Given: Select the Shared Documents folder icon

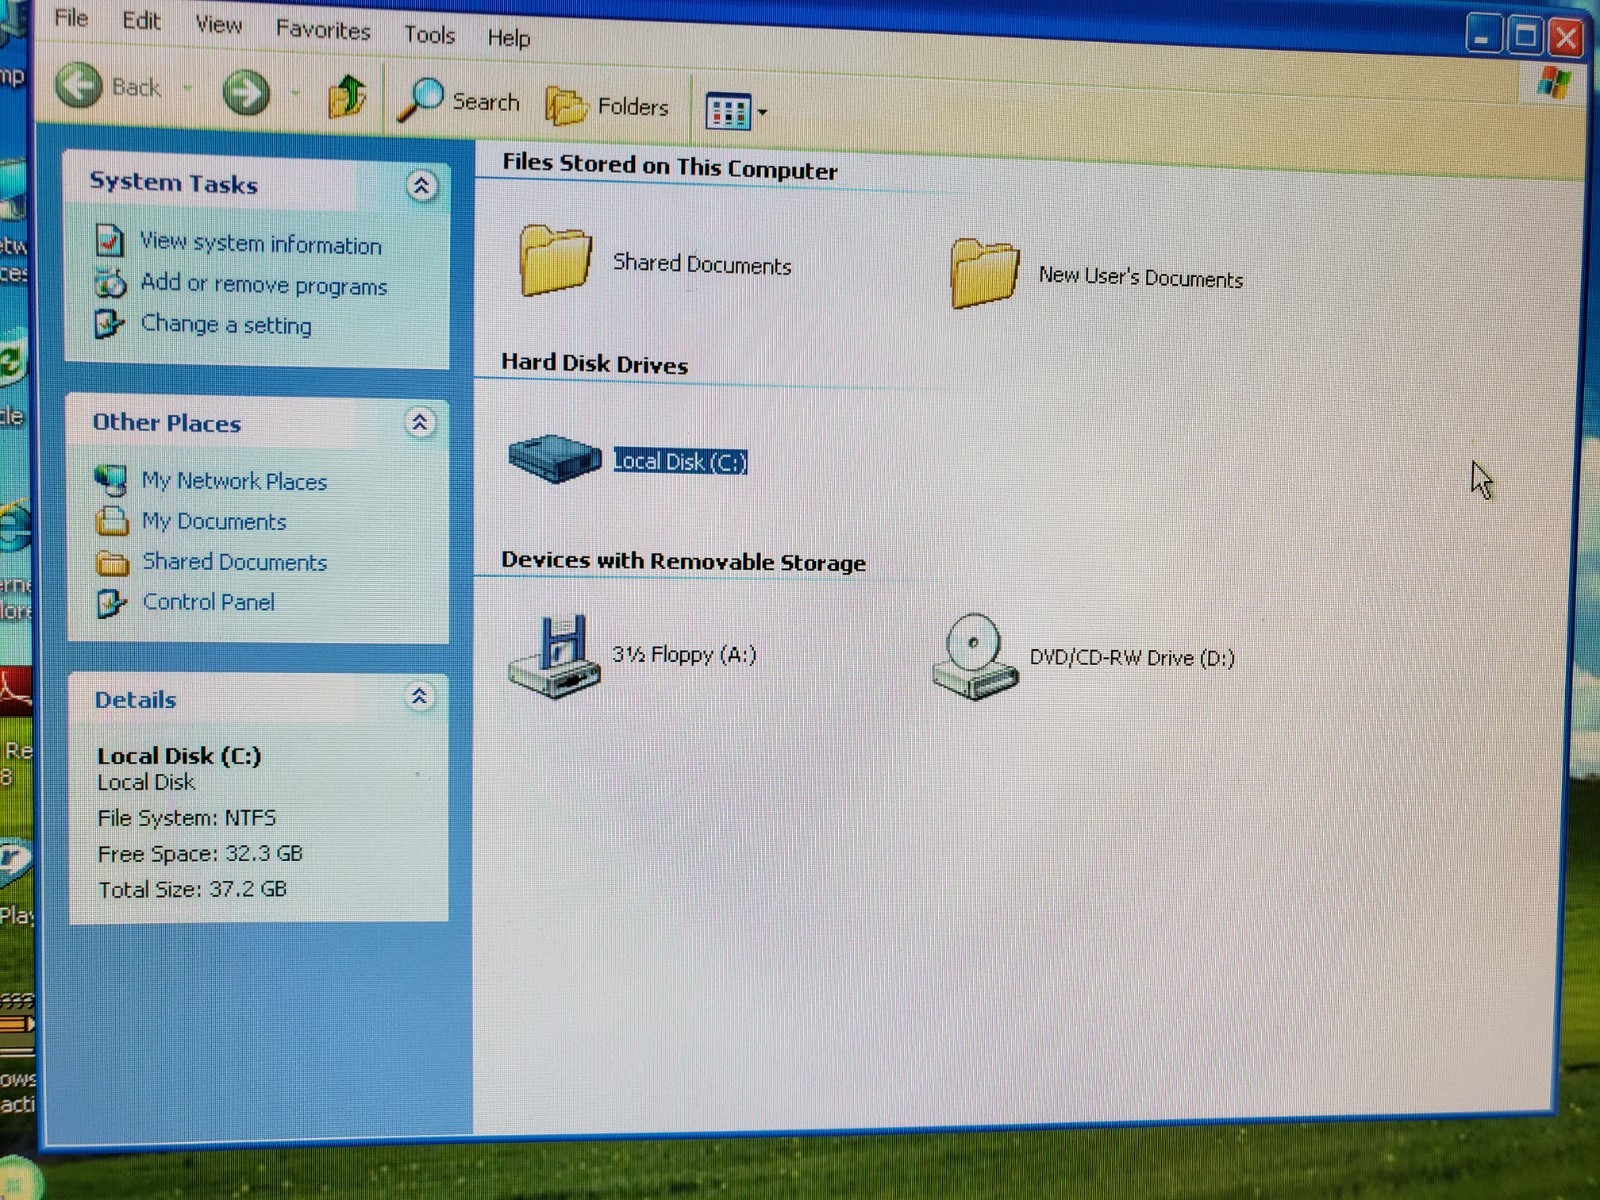Looking at the screenshot, I should click(555, 260).
